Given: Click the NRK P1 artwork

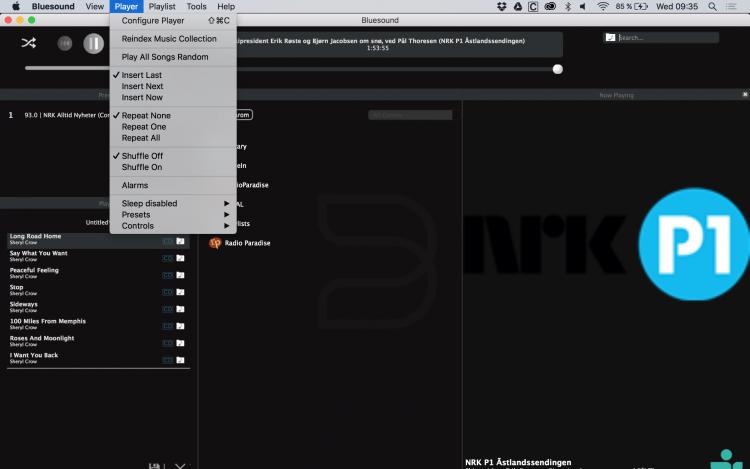Looking at the screenshot, I should (x=606, y=244).
